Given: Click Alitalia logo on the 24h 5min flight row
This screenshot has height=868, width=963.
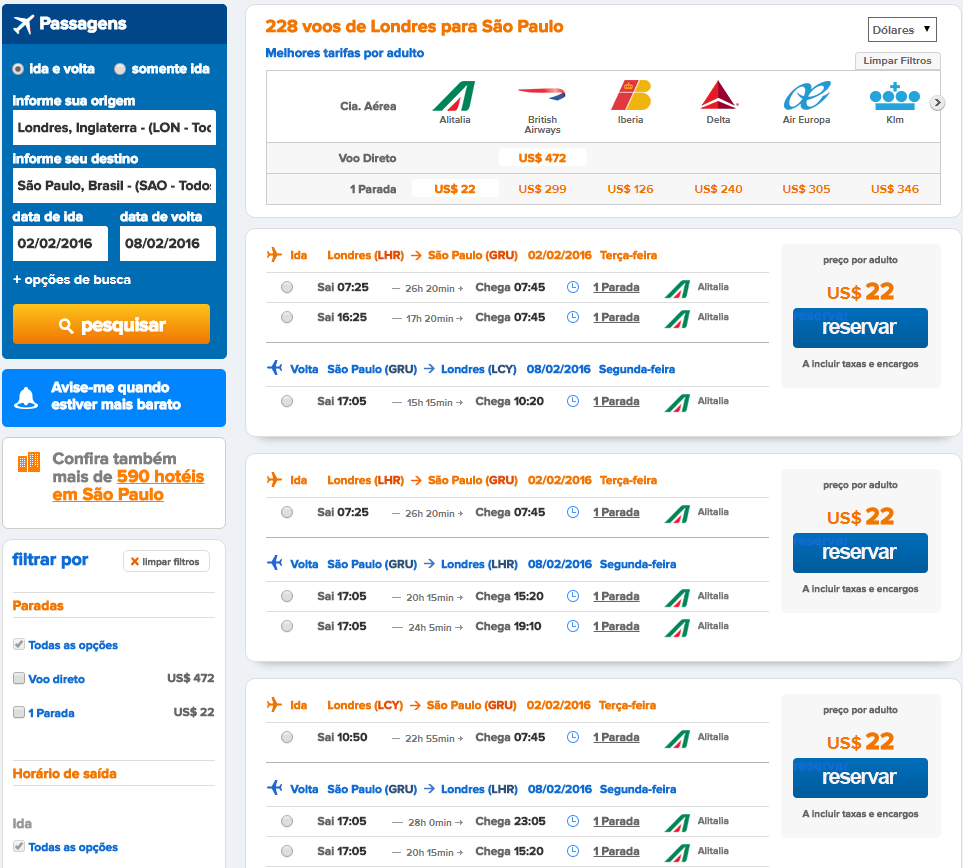Looking at the screenshot, I should pos(677,628).
